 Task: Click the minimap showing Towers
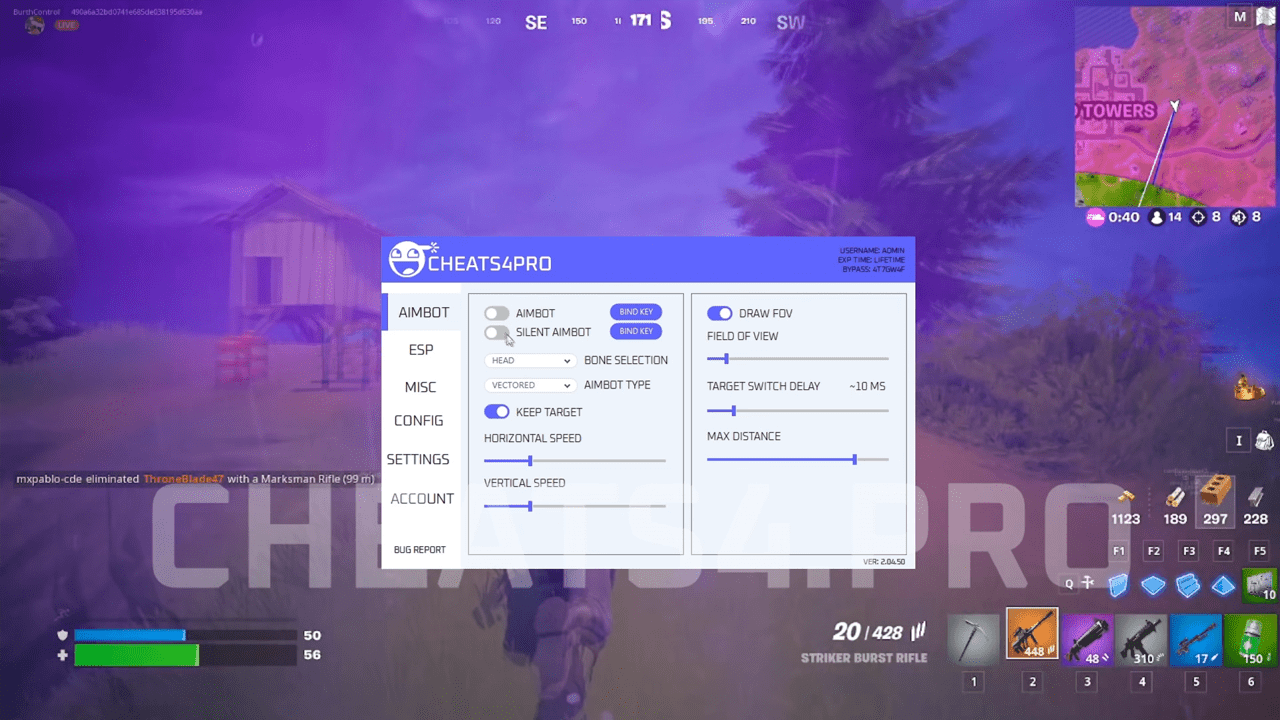1175,105
